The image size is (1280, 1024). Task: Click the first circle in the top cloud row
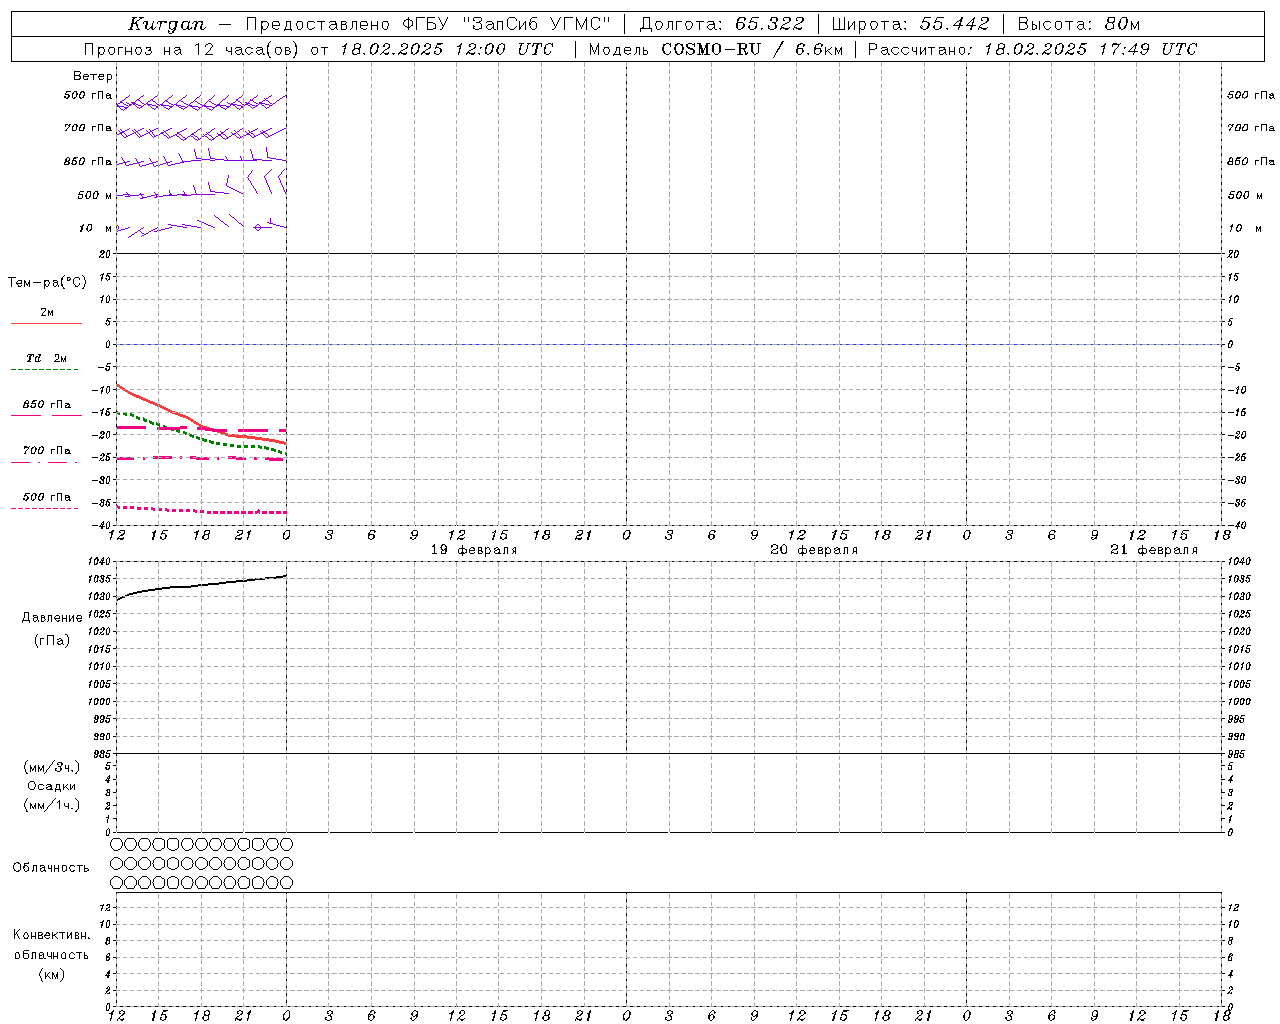click(116, 845)
